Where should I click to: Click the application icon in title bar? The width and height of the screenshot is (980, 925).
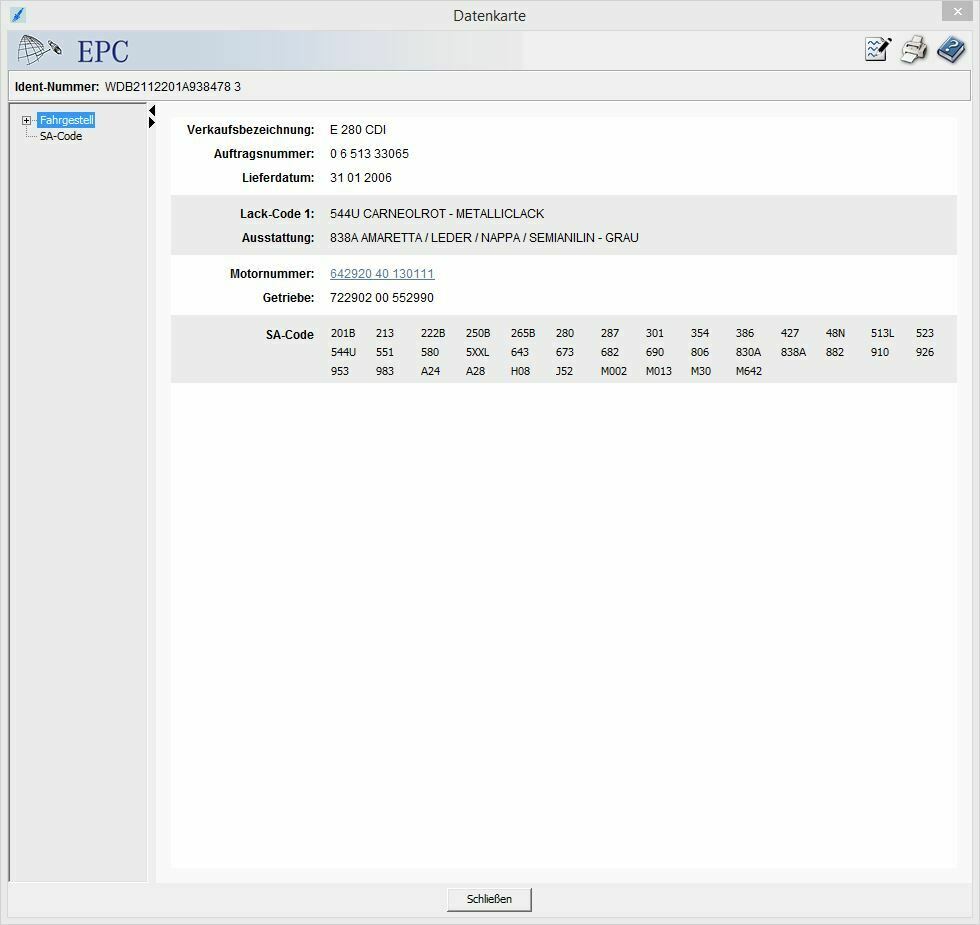[17, 15]
